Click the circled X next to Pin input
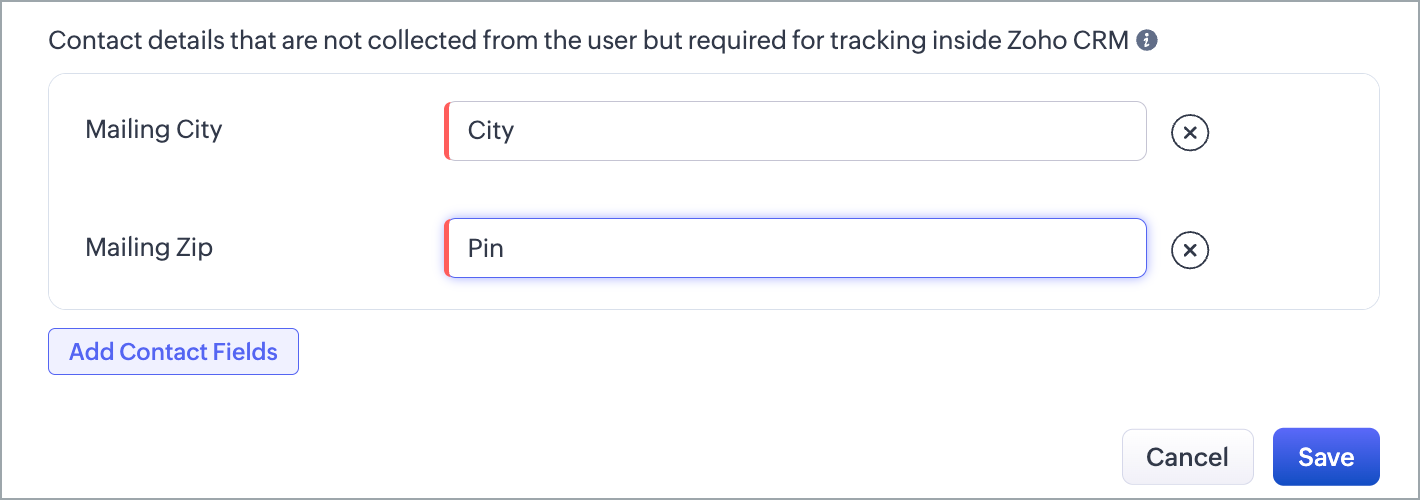Viewport: 1420px width, 500px height. coord(1190,250)
